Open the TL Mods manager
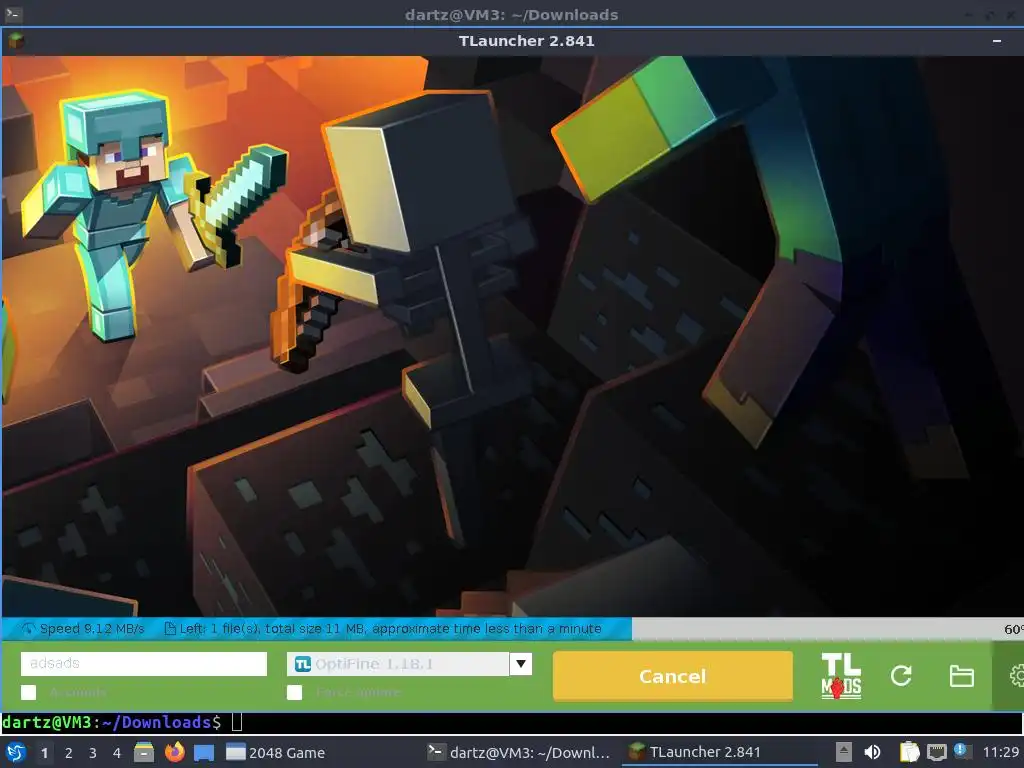Screen dimensions: 1024x768 pyautogui.click(x=840, y=676)
